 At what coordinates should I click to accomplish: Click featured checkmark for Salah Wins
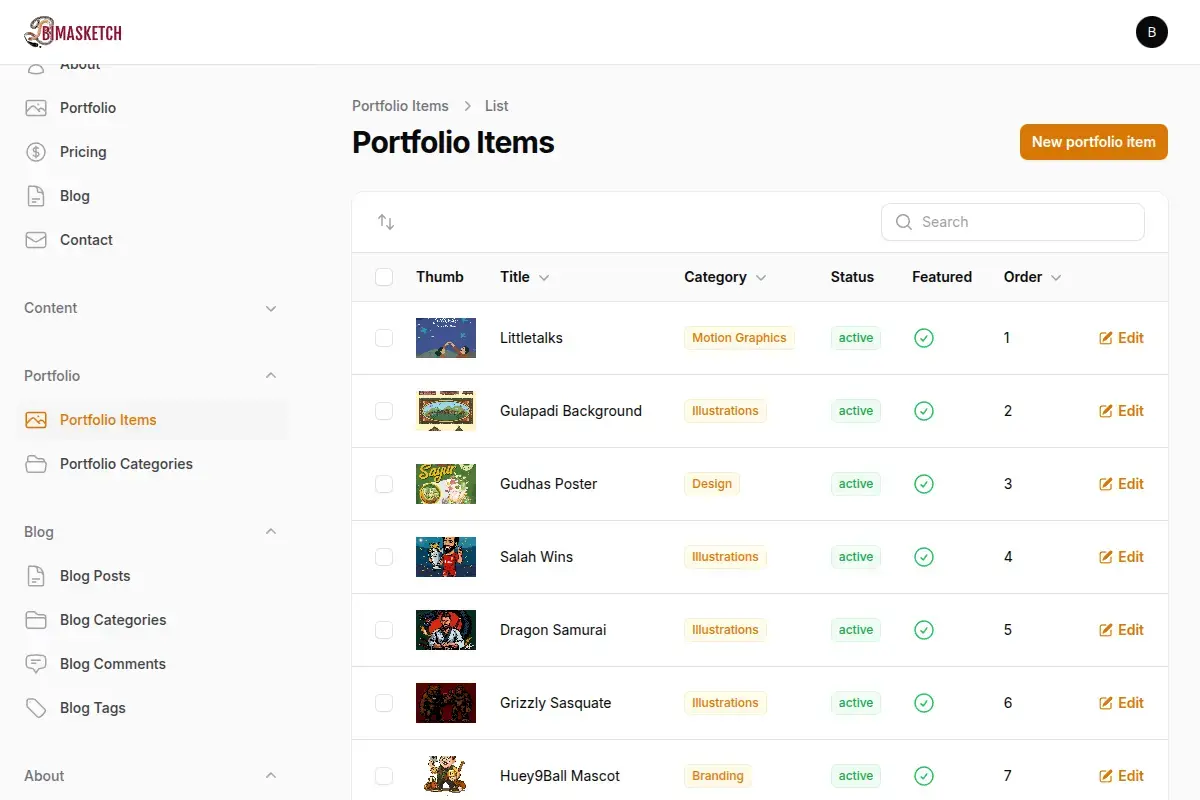point(924,557)
